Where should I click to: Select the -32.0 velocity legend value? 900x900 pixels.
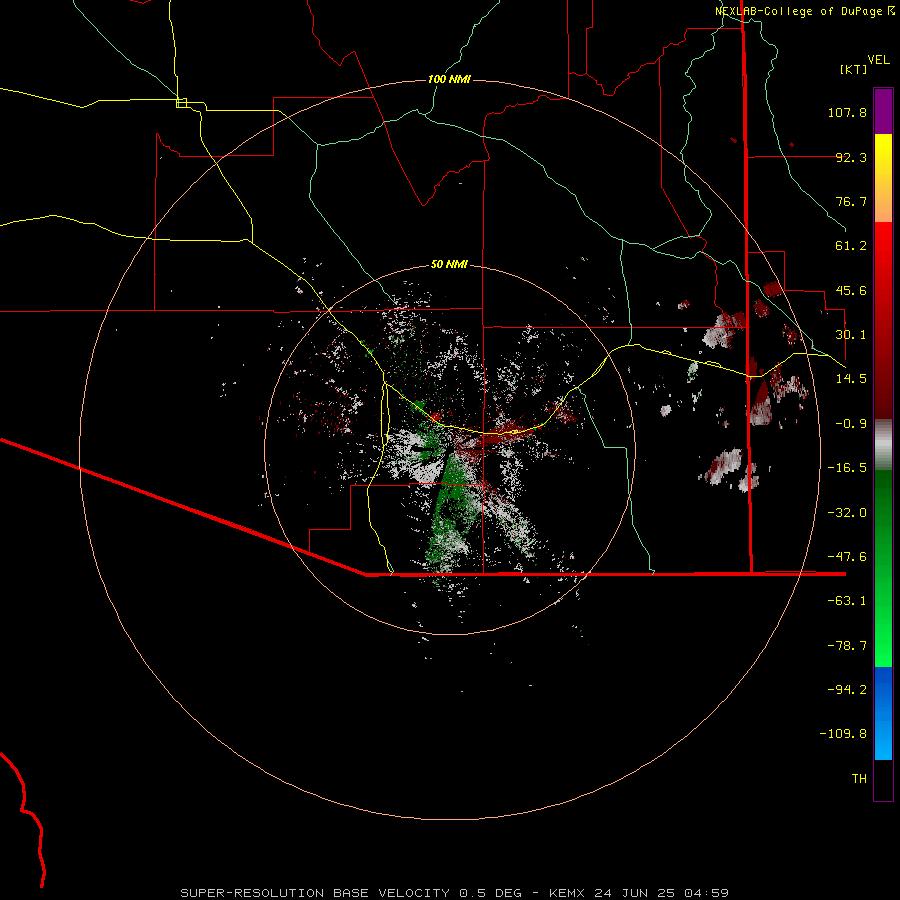coord(847,513)
